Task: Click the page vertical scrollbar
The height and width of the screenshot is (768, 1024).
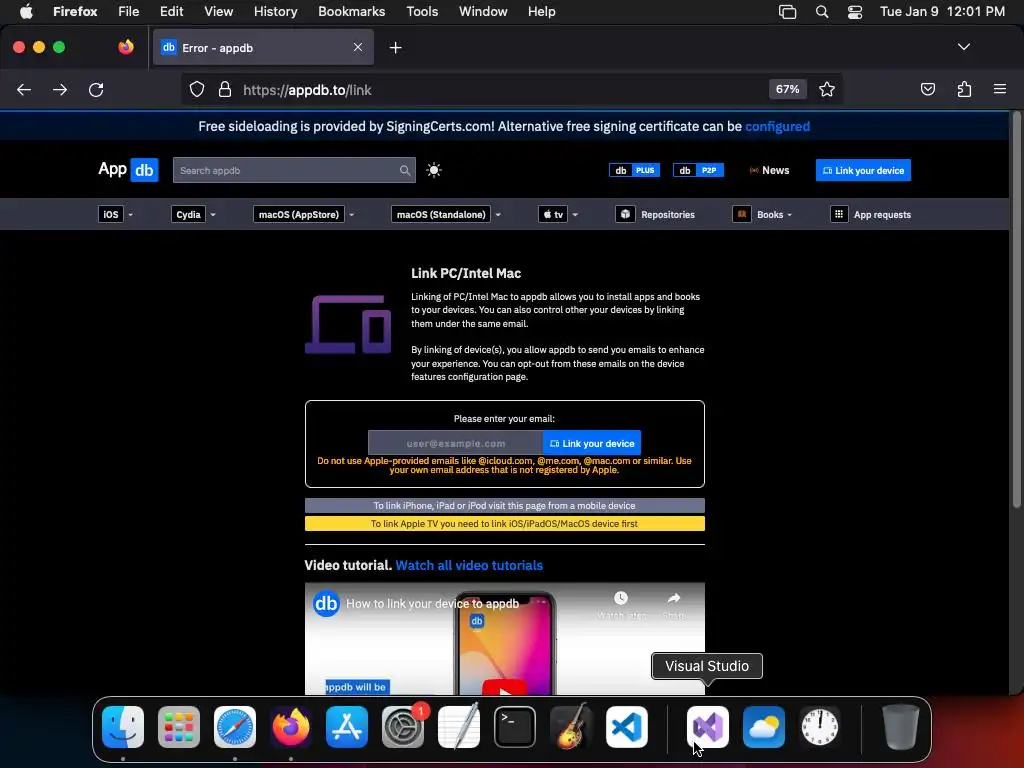Action: pos(1016,310)
